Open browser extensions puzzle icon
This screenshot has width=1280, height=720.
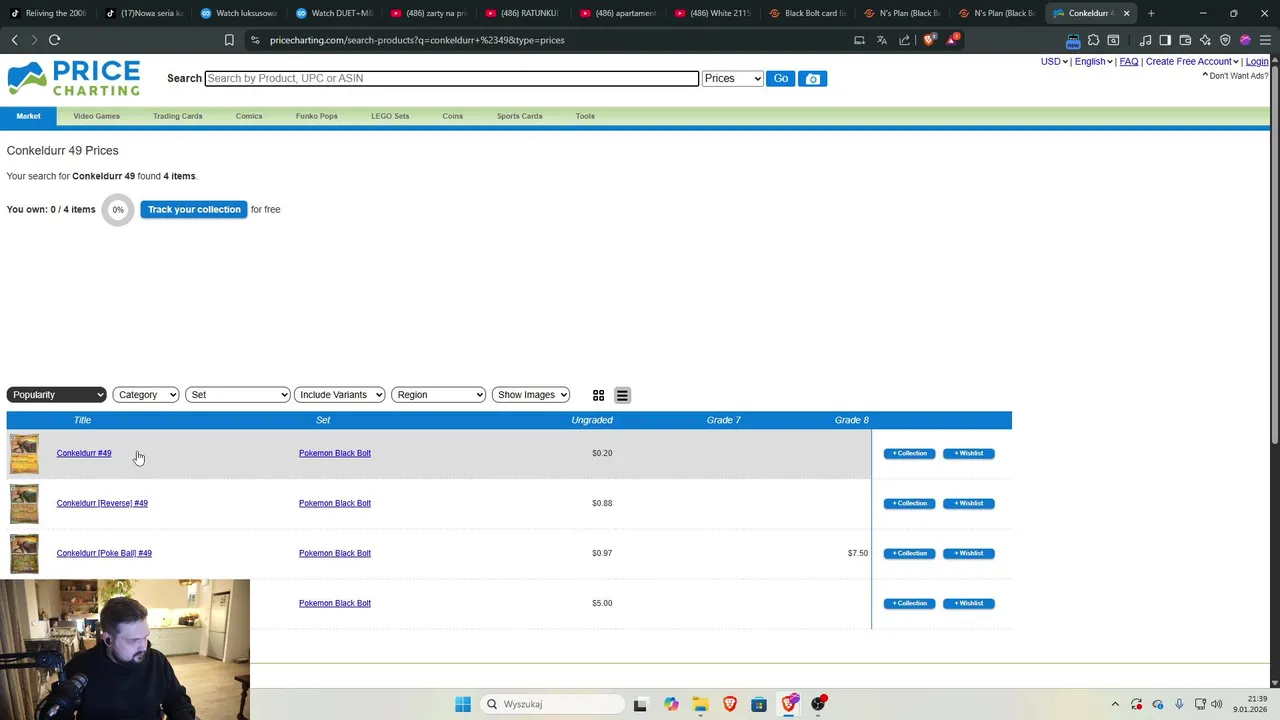[x=1093, y=40]
